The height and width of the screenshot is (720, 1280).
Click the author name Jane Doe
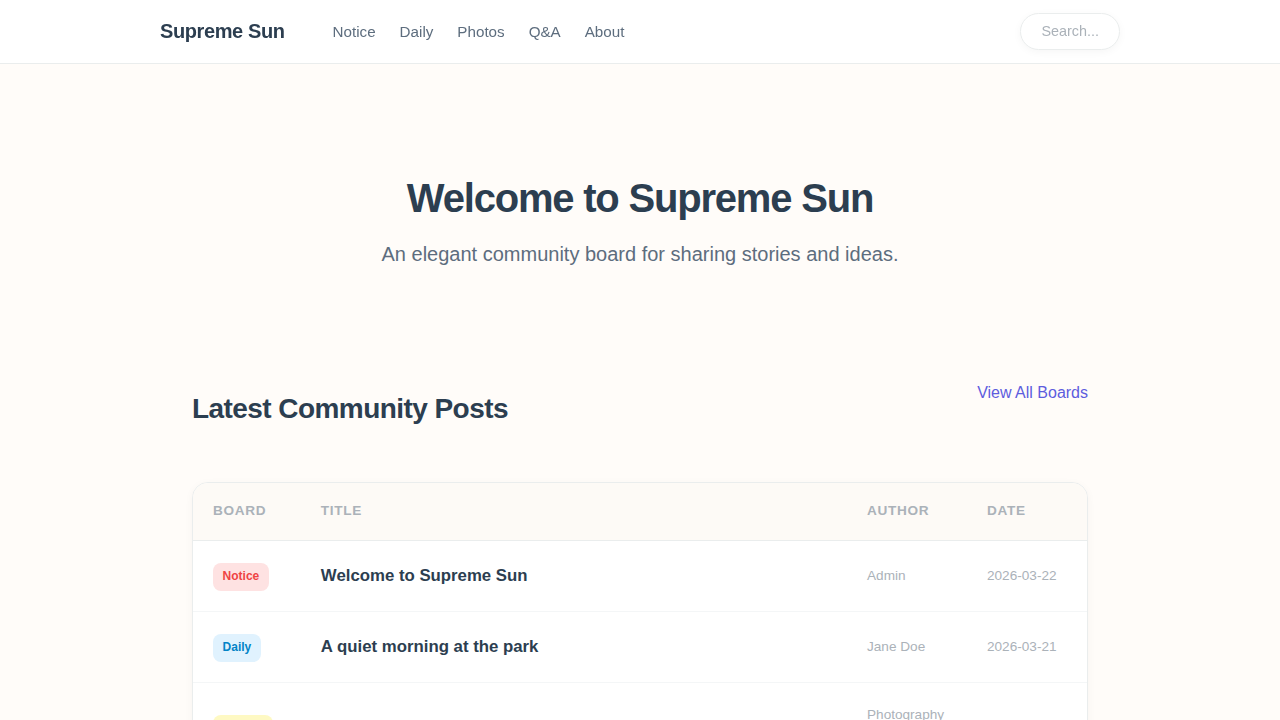tap(896, 646)
